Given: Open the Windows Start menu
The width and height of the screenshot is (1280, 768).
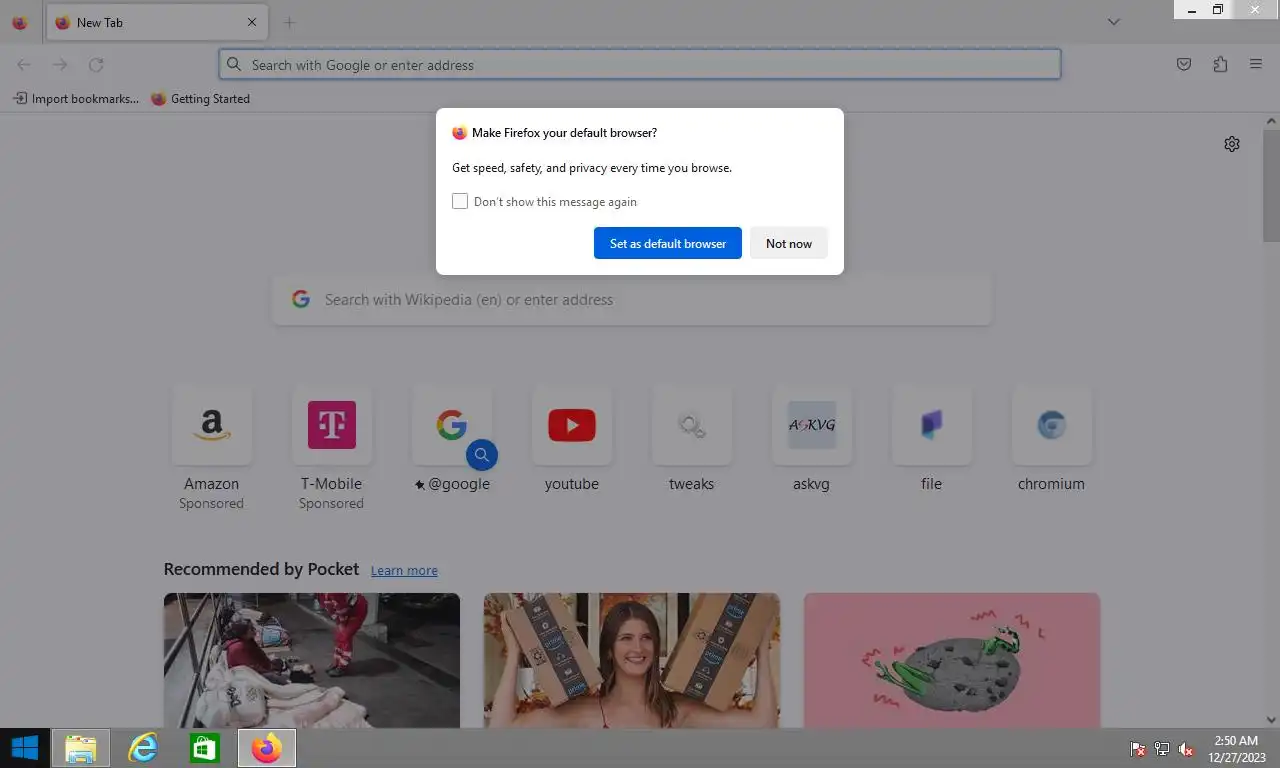Looking at the screenshot, I should click(24, 748).
